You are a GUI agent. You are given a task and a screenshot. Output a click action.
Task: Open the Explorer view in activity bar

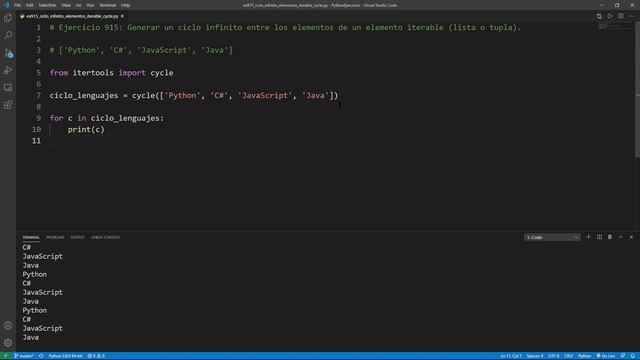(8, 18)
